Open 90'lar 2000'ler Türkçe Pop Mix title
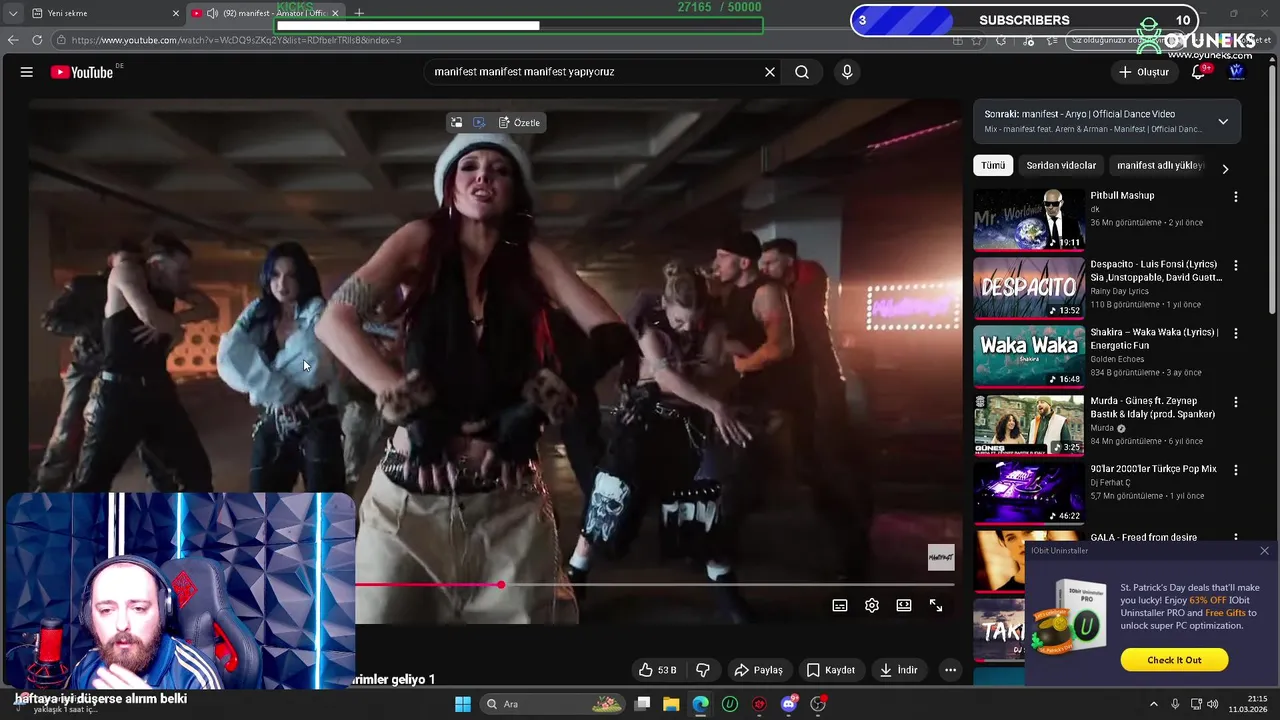 click(1153, 469)
